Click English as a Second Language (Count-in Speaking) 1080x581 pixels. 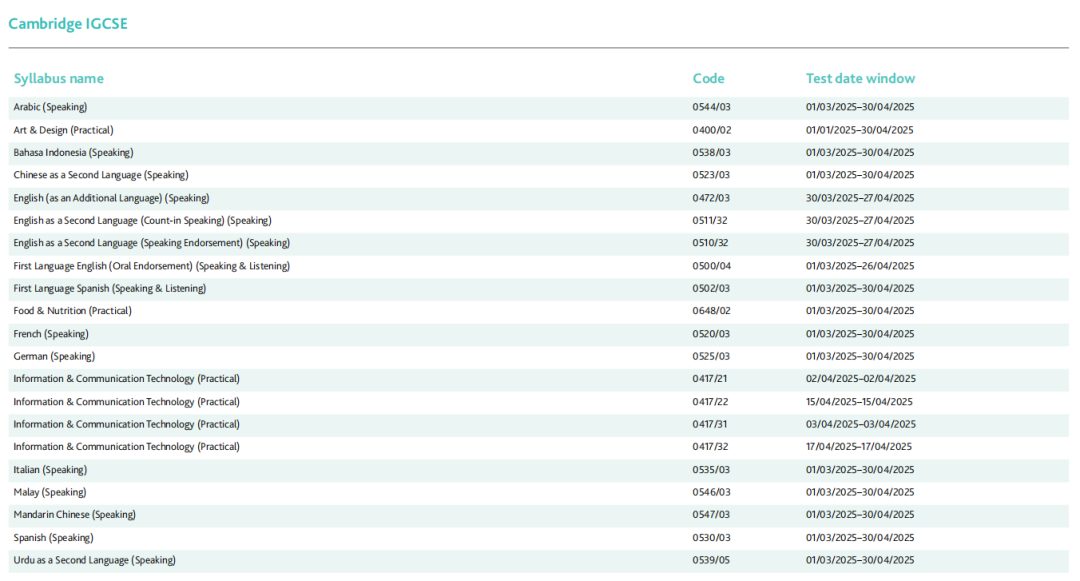coord(143,221)
